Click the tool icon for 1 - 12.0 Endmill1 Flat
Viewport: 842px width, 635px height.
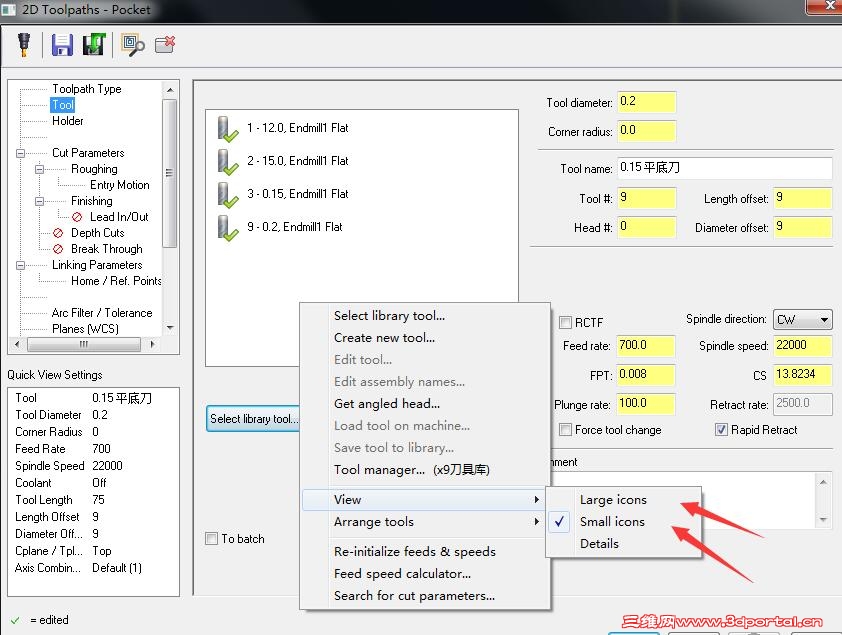point(228,129)
